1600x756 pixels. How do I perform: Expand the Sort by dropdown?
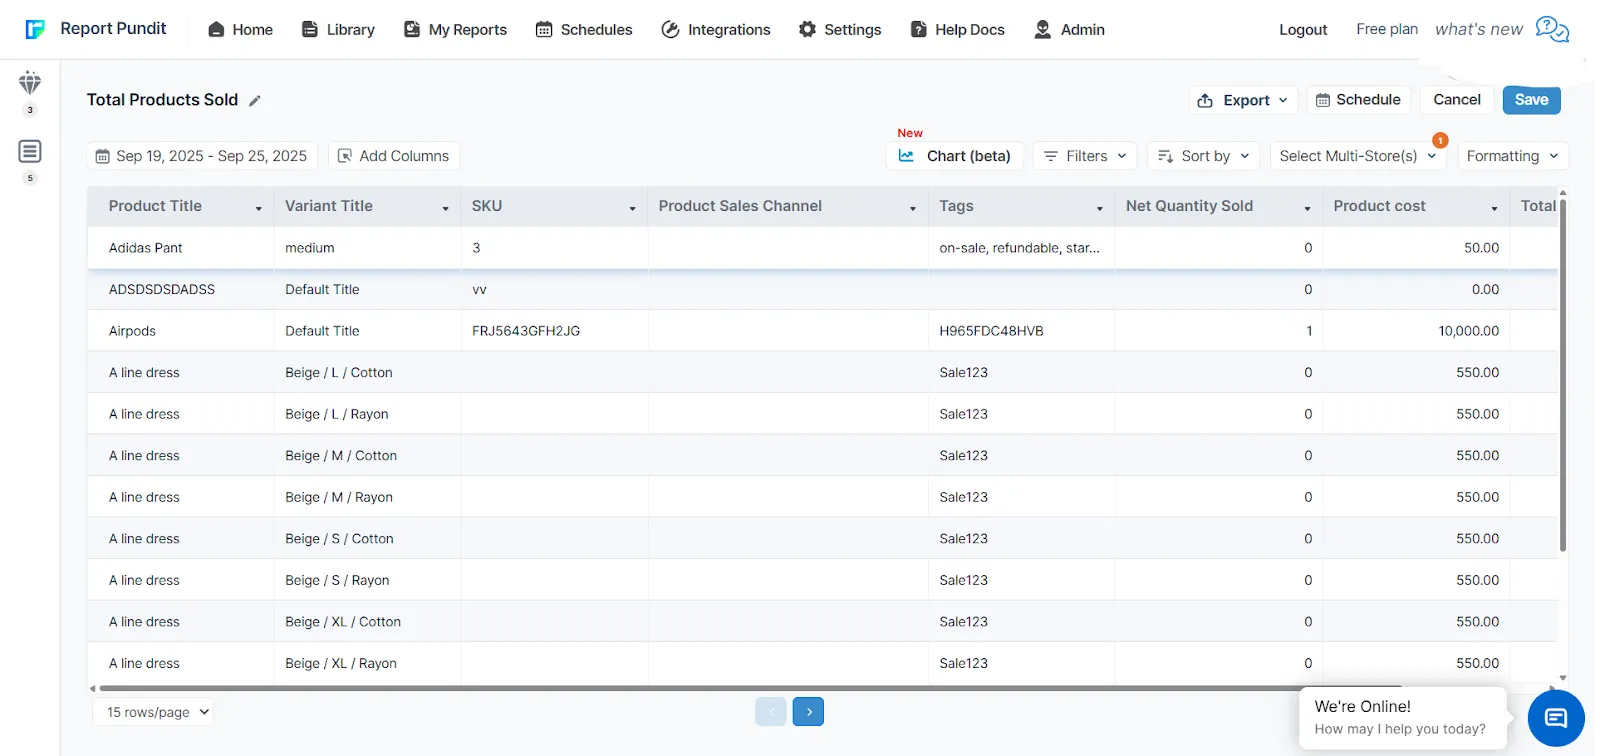(x=1204, y=156)
